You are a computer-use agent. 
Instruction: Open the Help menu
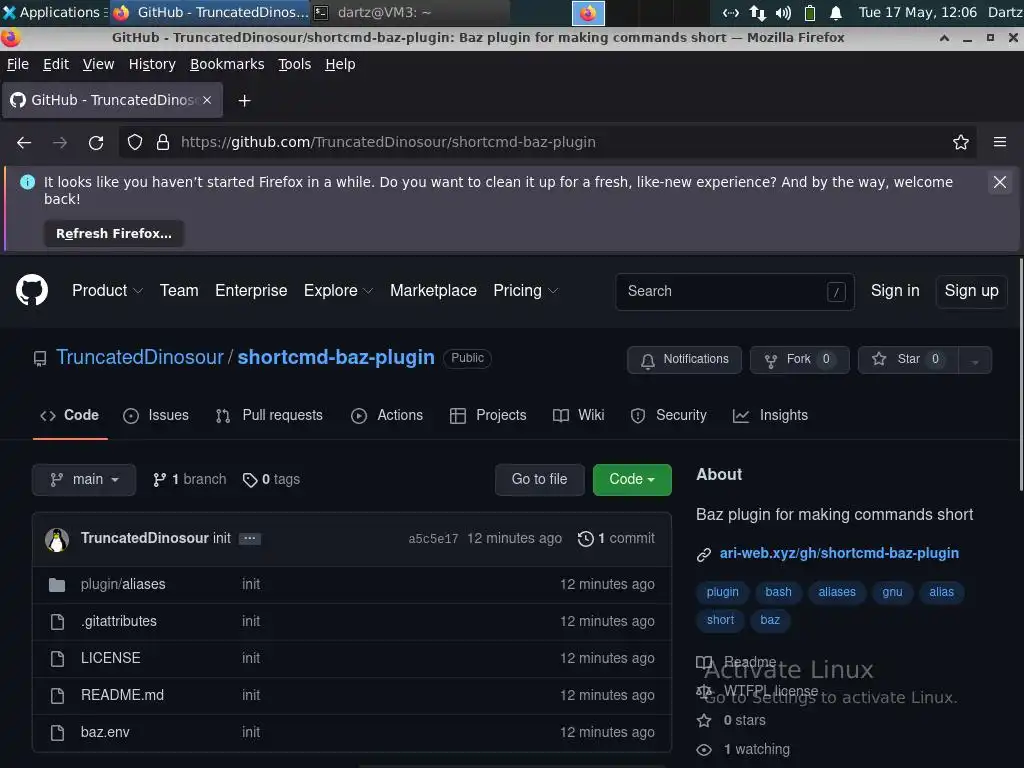pos(340,64)
